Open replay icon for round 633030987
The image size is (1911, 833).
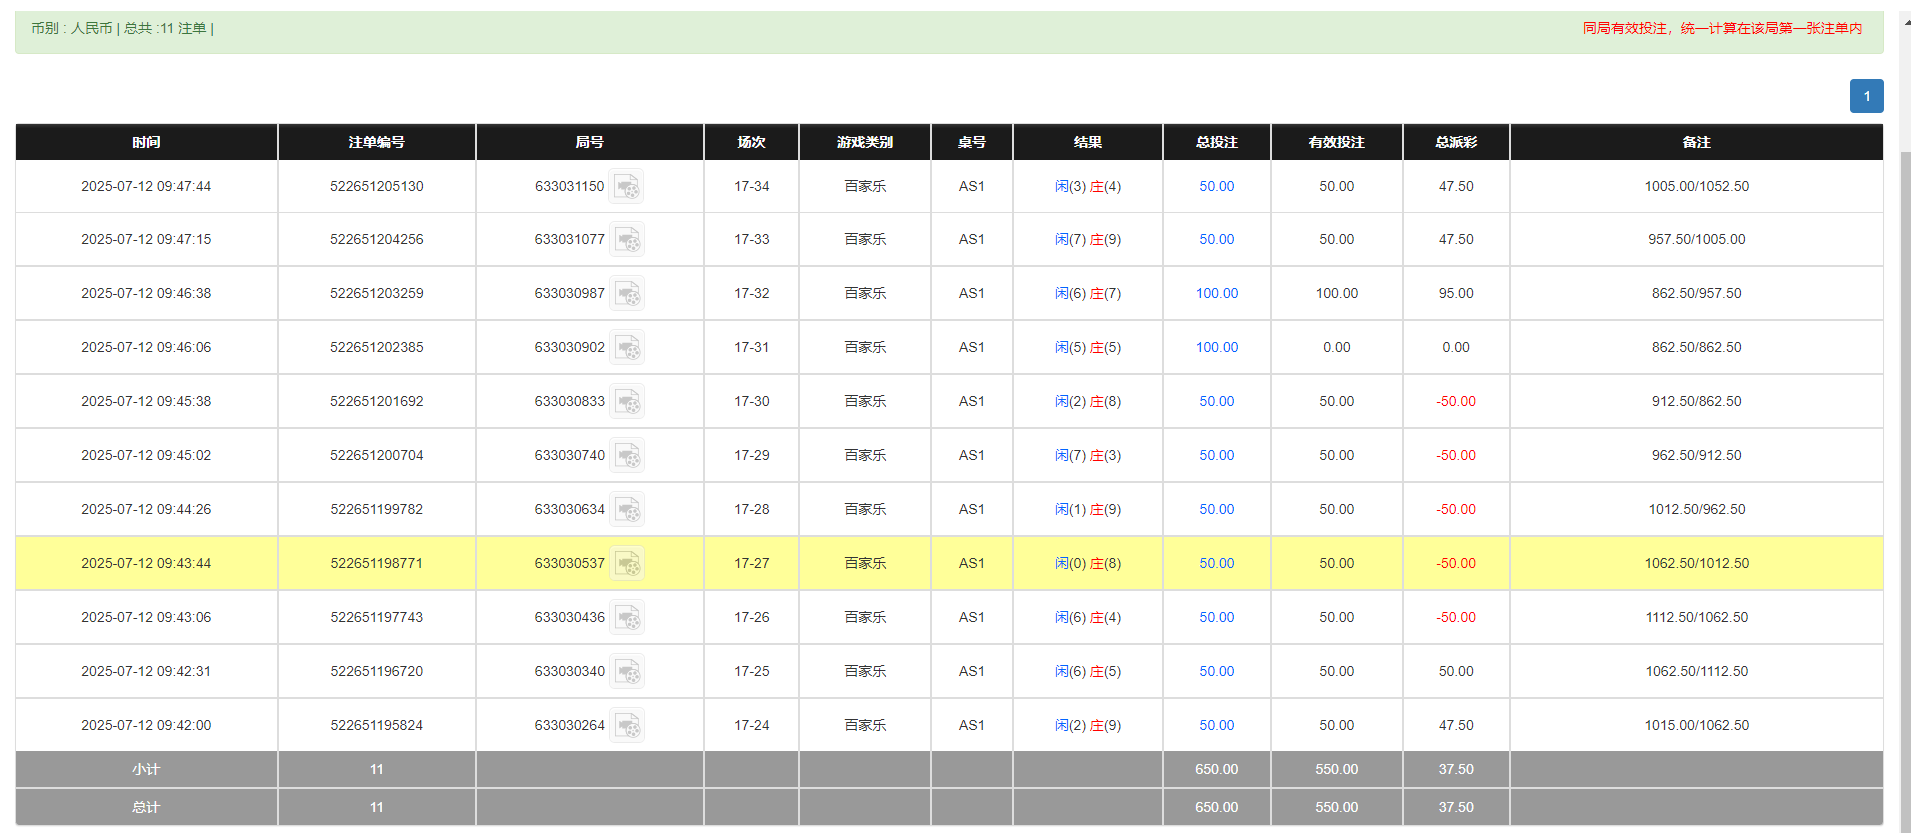point(627,294)
